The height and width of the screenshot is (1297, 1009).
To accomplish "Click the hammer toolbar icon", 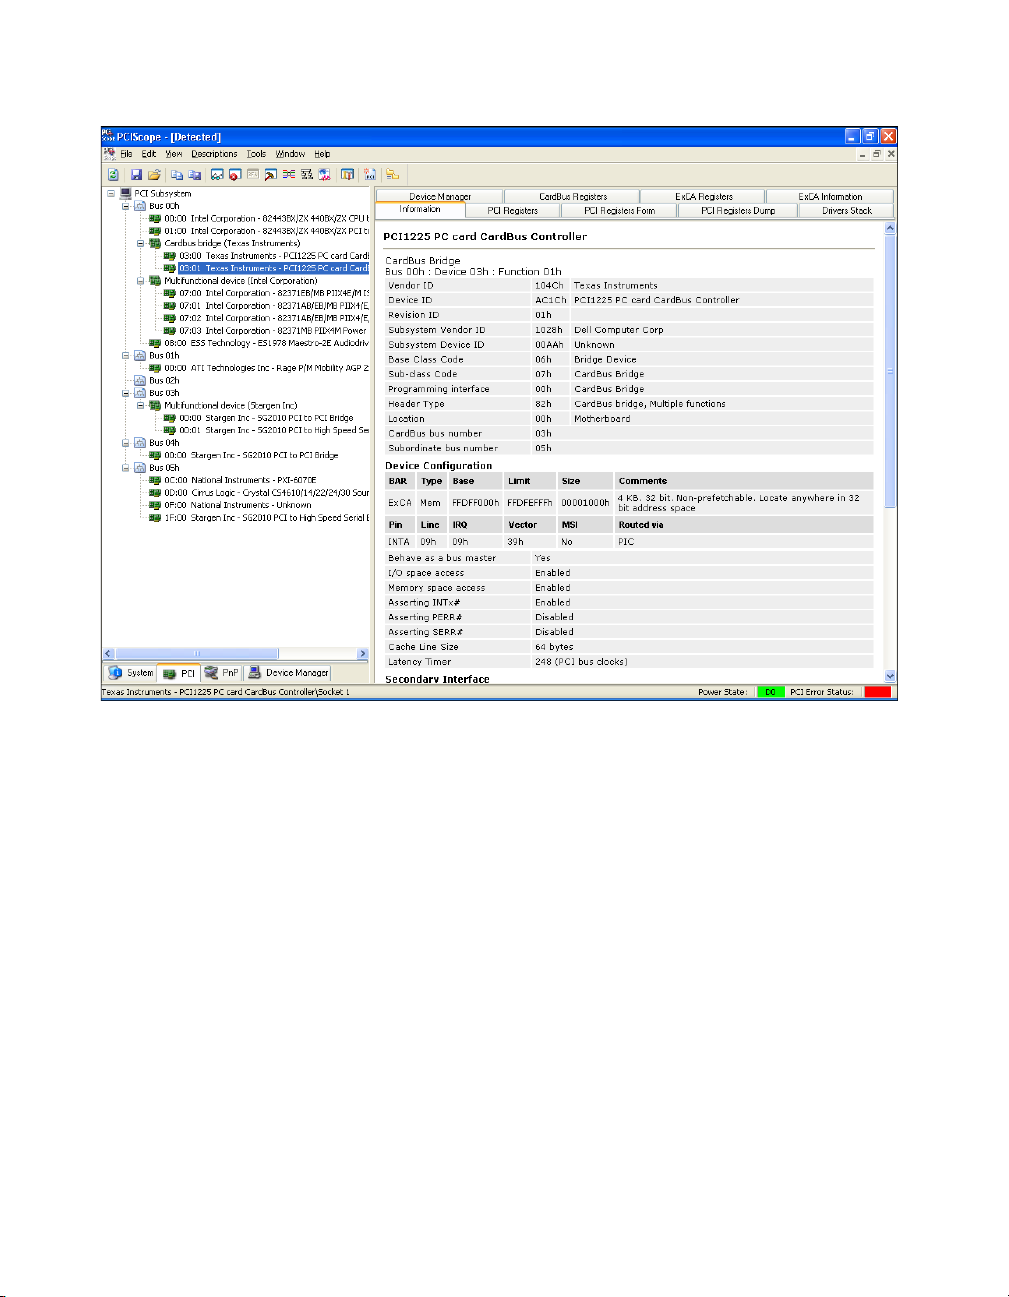I will [271, 174].
